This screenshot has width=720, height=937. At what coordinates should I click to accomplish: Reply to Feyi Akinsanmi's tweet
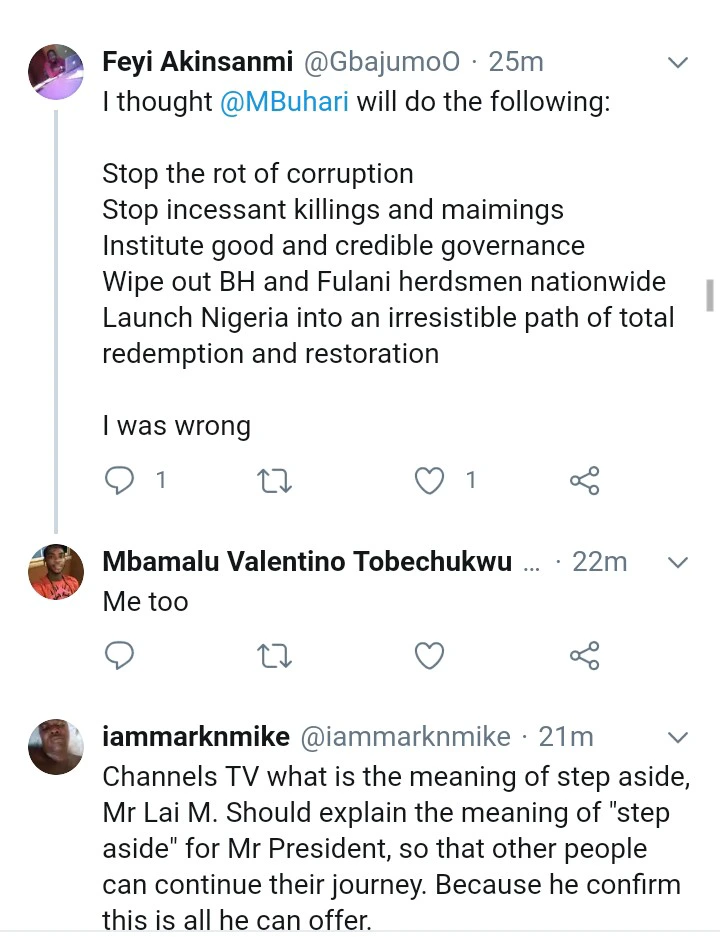(x=120, y=481)
